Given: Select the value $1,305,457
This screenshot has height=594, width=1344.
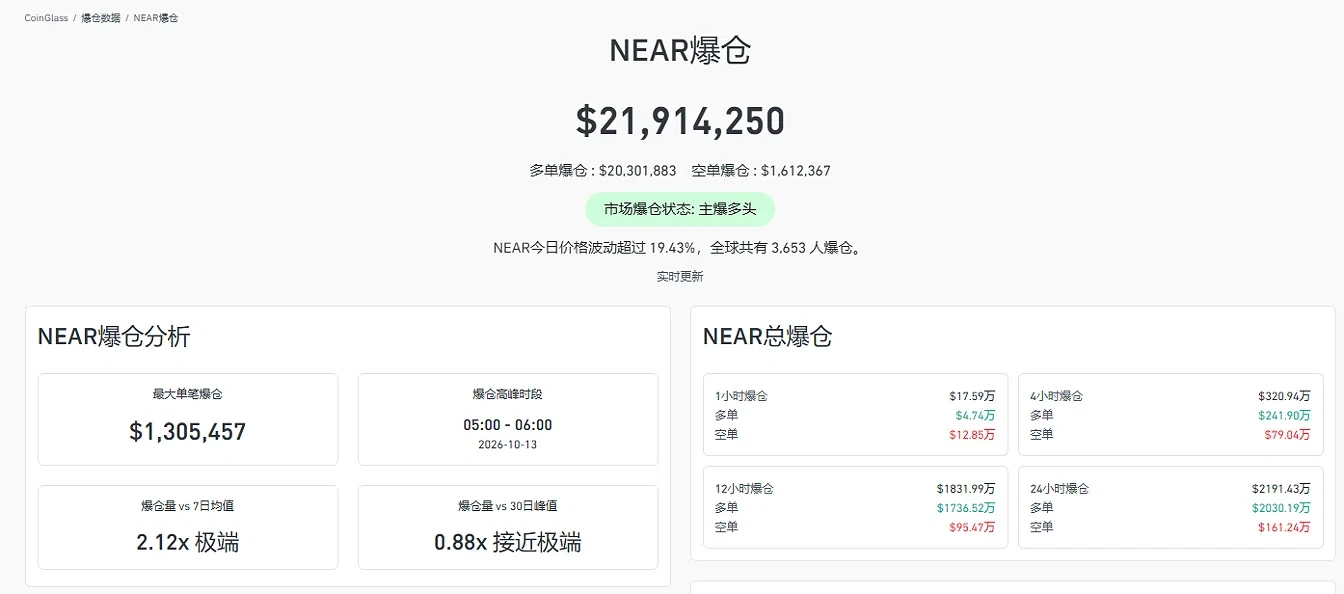Looking at the screenshot, I should point(188,432).
